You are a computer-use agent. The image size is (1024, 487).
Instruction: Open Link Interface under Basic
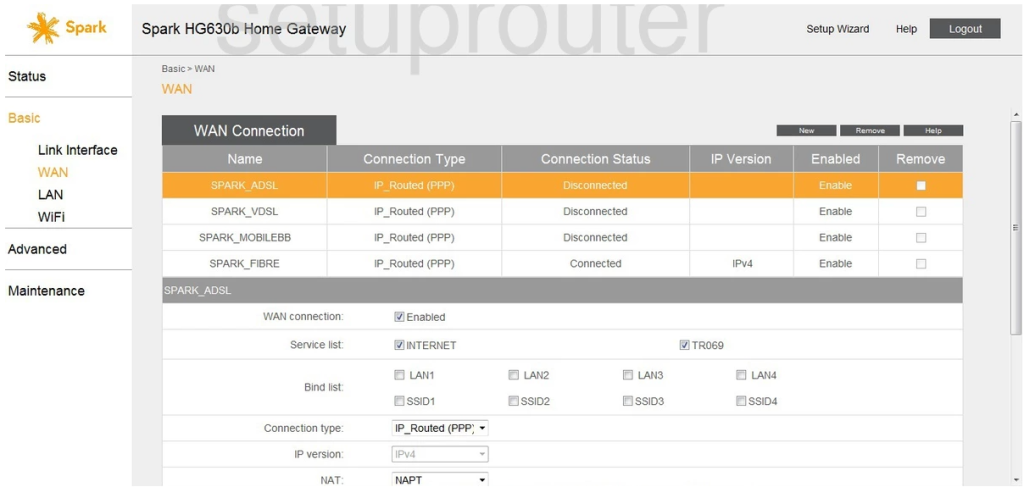(77, 150)
